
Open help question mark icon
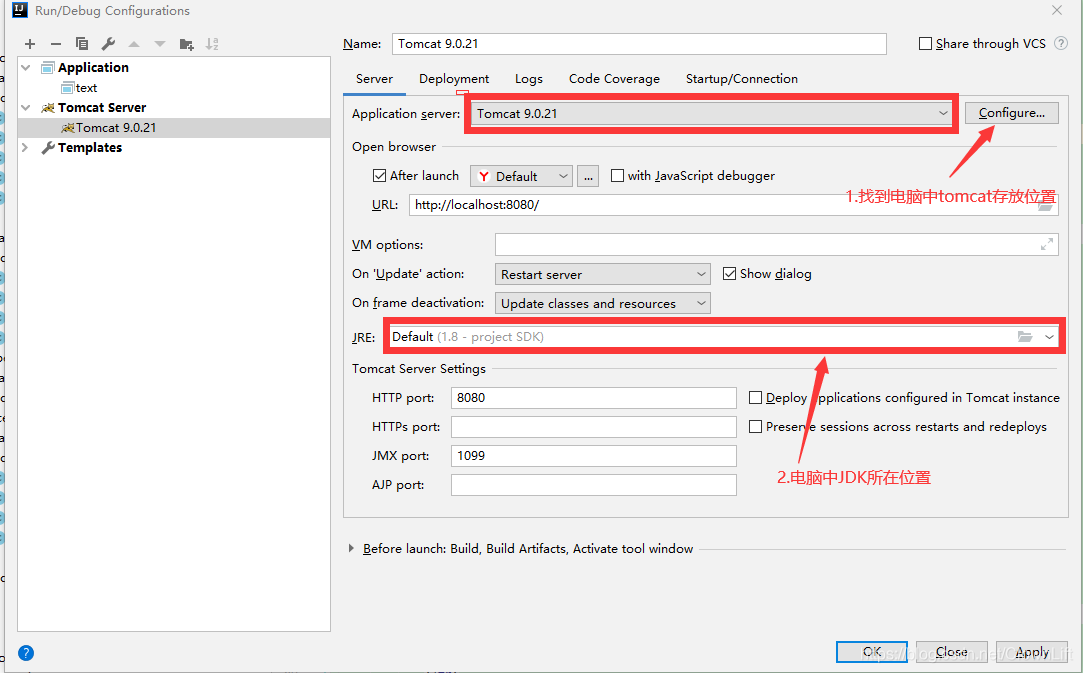pyautogui.click(x=26, y=653)
